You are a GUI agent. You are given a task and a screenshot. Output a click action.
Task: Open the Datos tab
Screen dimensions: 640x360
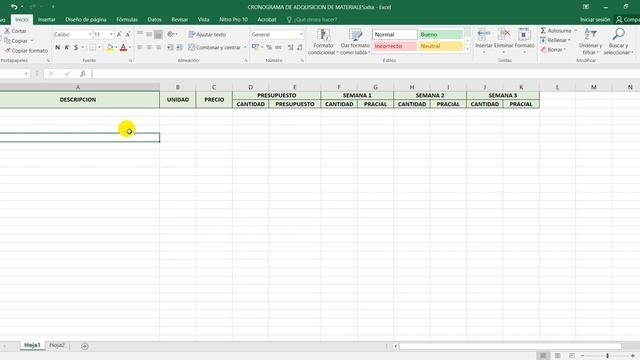pos(154,20)
